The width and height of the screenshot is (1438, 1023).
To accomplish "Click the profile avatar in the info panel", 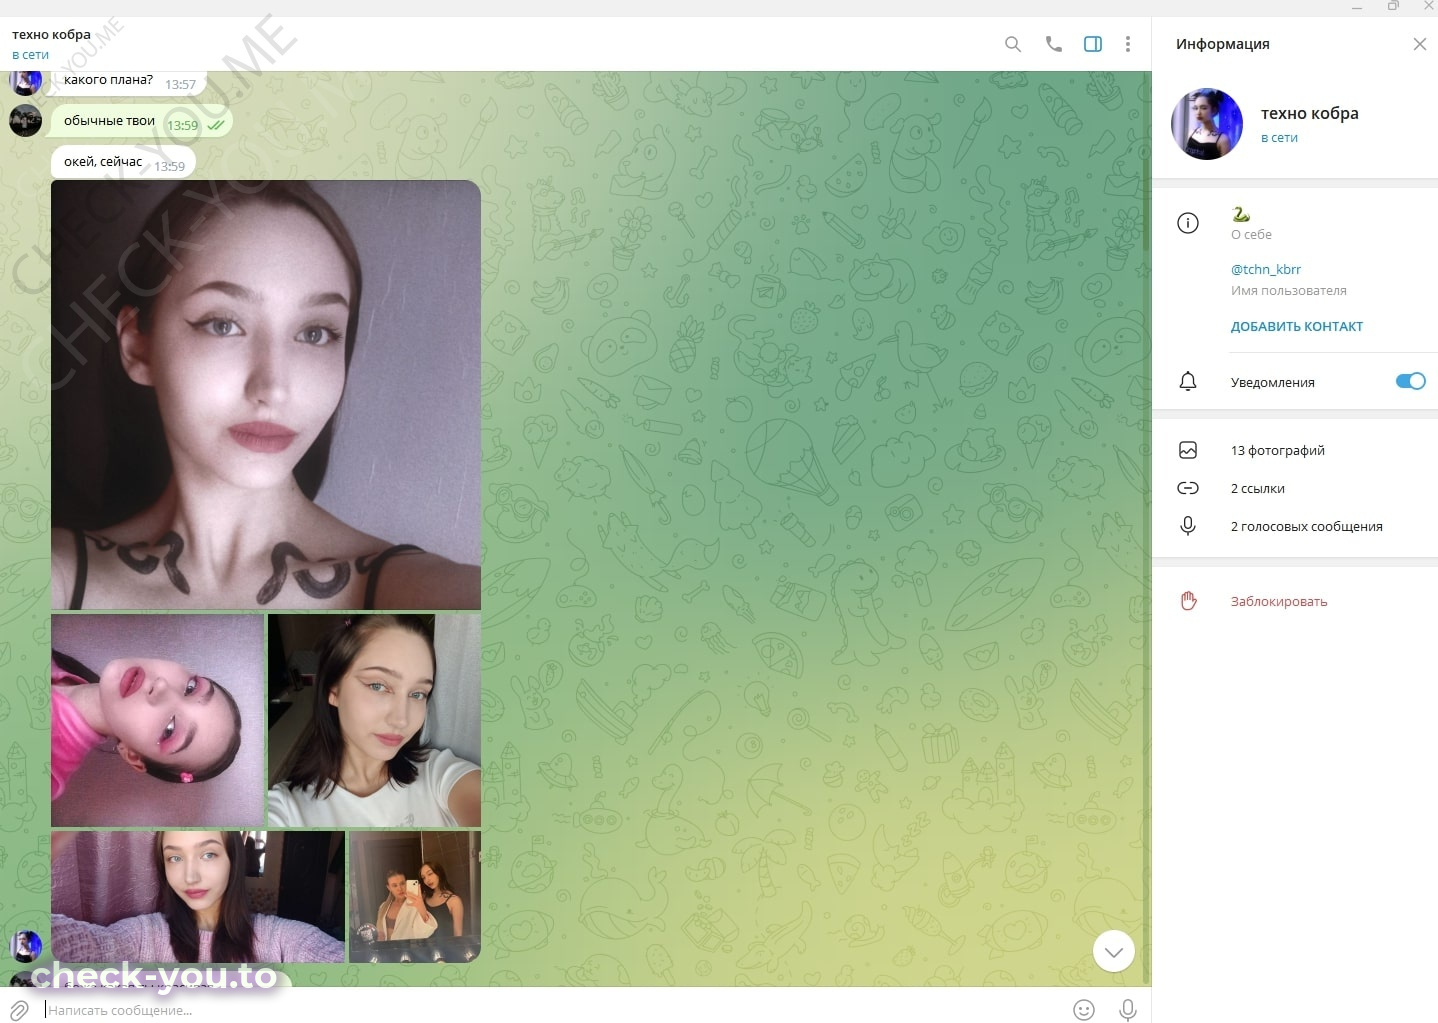I will [1207, 124].
